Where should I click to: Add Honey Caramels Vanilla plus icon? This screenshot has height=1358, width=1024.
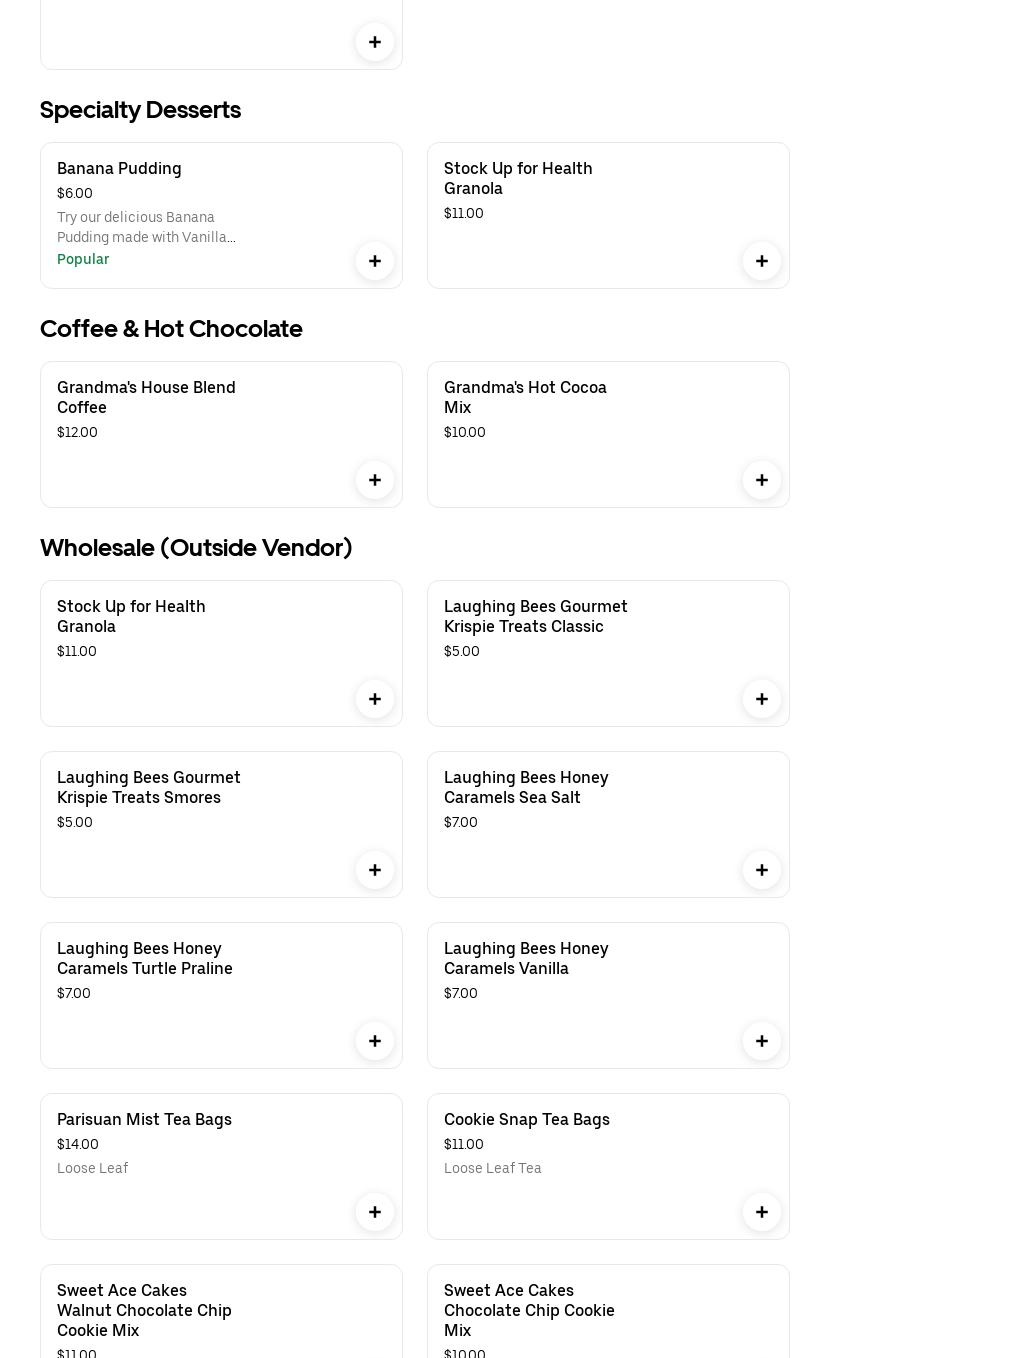[762, 1041]
